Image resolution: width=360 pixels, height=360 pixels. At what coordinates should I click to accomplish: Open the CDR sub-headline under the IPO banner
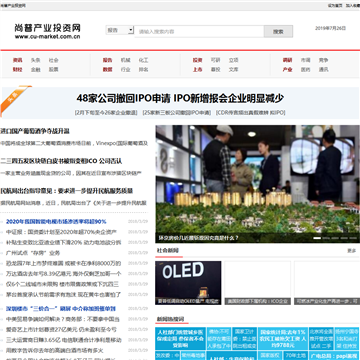click(x=251, y=113)
